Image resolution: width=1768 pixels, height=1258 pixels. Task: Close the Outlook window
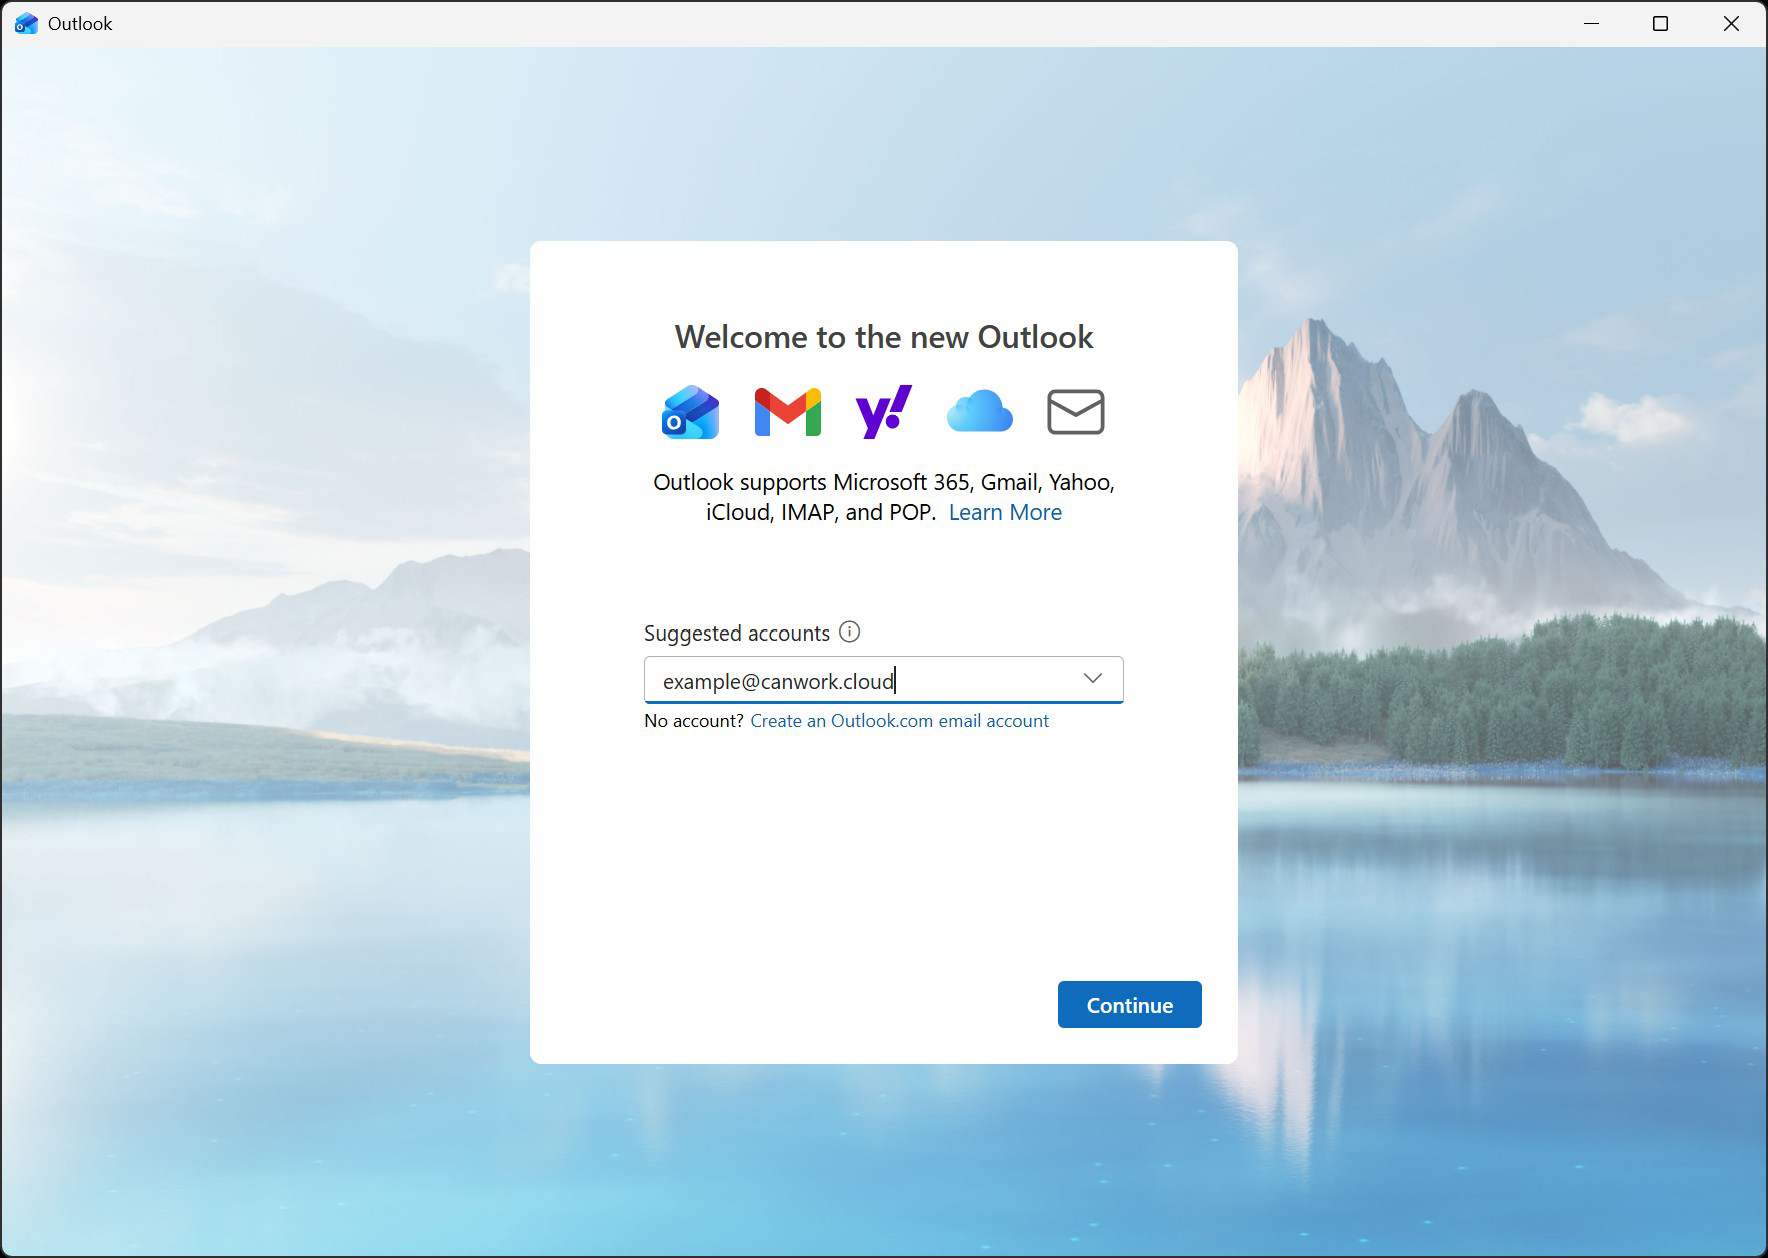(x=1731, y=24)
